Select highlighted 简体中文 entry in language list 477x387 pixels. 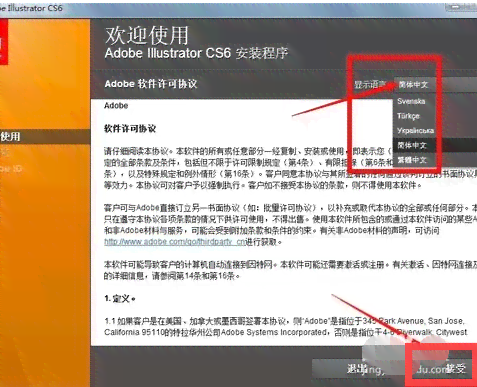pos(412,145)
